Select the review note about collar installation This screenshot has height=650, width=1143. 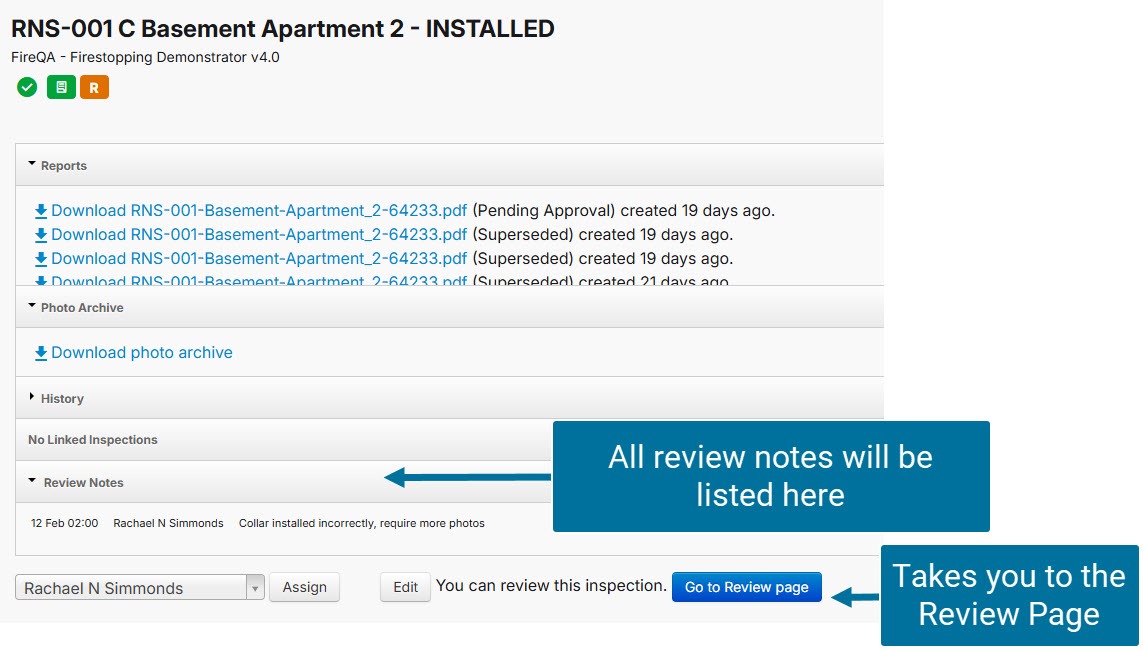[361, 523]
